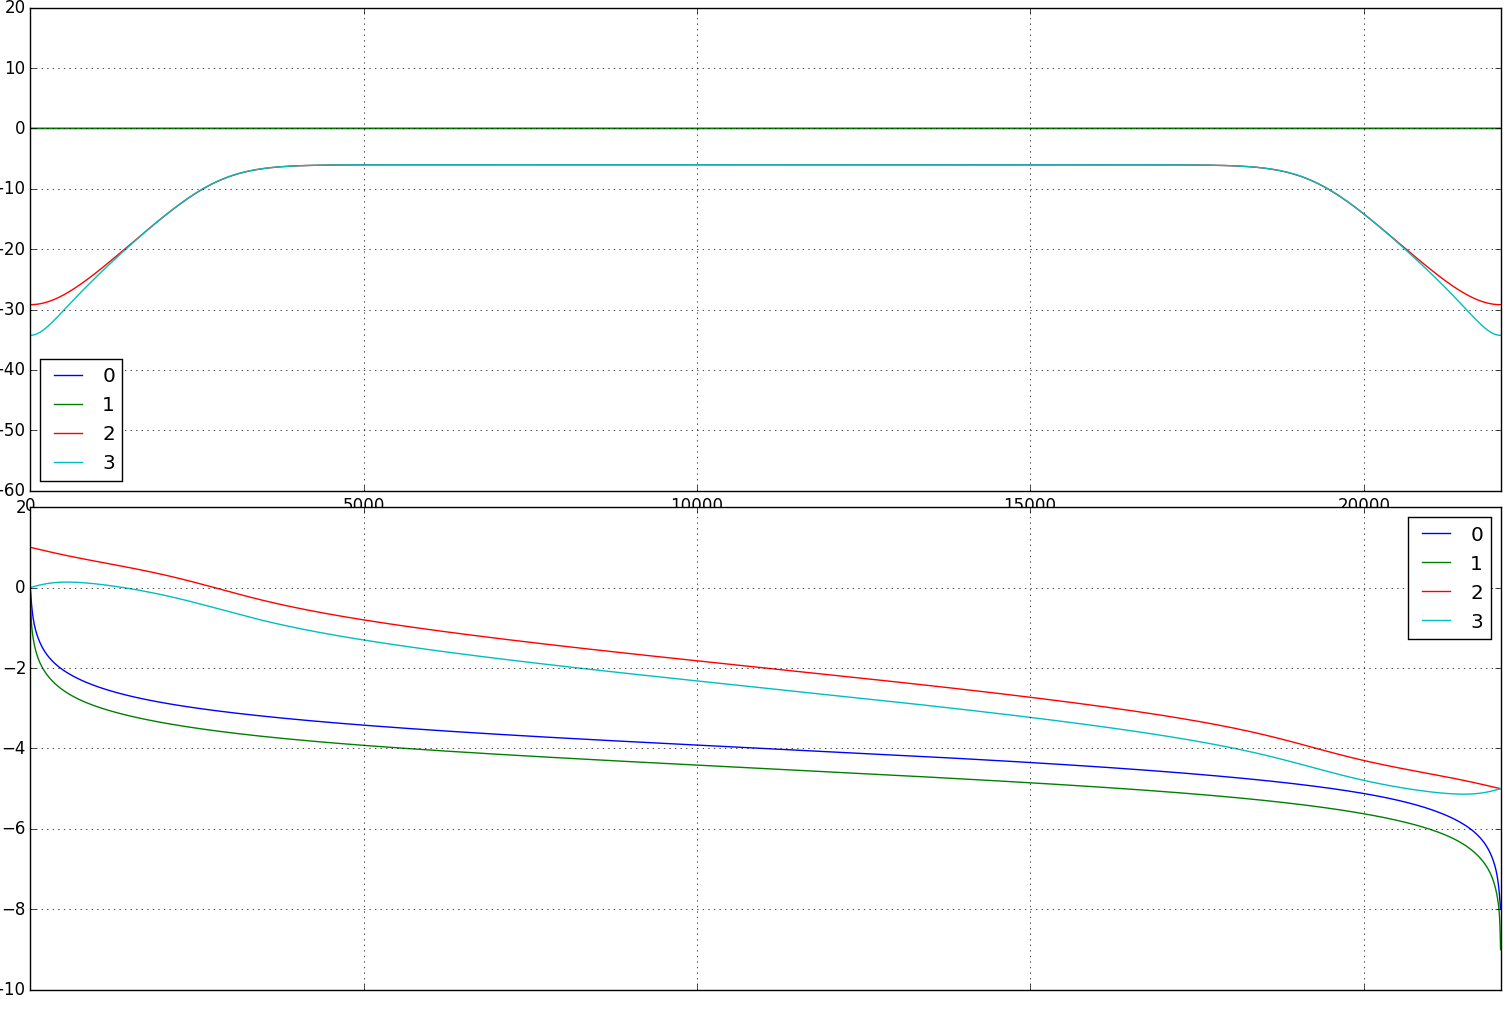Screen dimensions: 1512x1012
Task: Select the 15000 x-axis tick label
Action: [1030, 502]
